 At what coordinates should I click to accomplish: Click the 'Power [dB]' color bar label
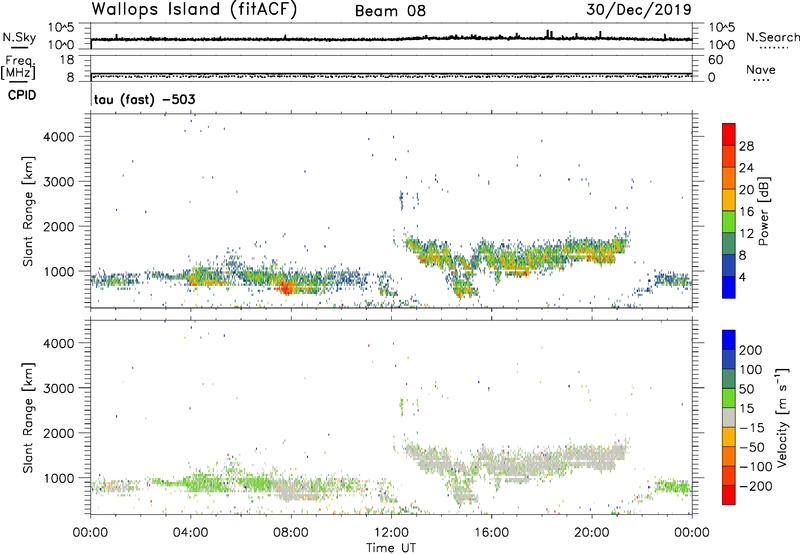tap(763, 211)
